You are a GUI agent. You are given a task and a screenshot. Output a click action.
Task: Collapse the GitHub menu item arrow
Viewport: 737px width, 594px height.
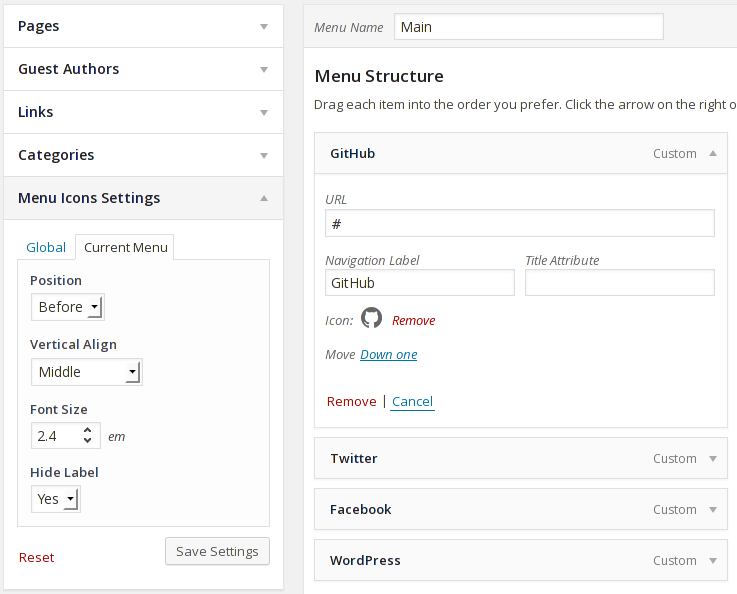(713, 153)
